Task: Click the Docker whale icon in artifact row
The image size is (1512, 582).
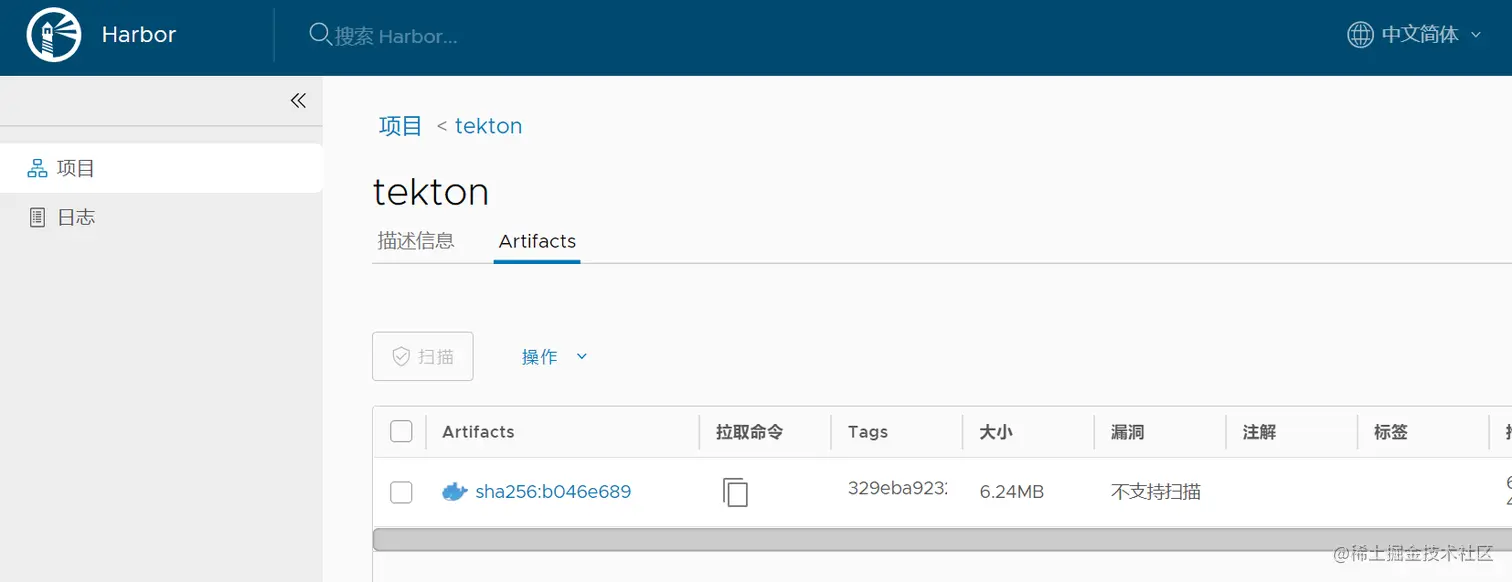Action: [455, 491]
